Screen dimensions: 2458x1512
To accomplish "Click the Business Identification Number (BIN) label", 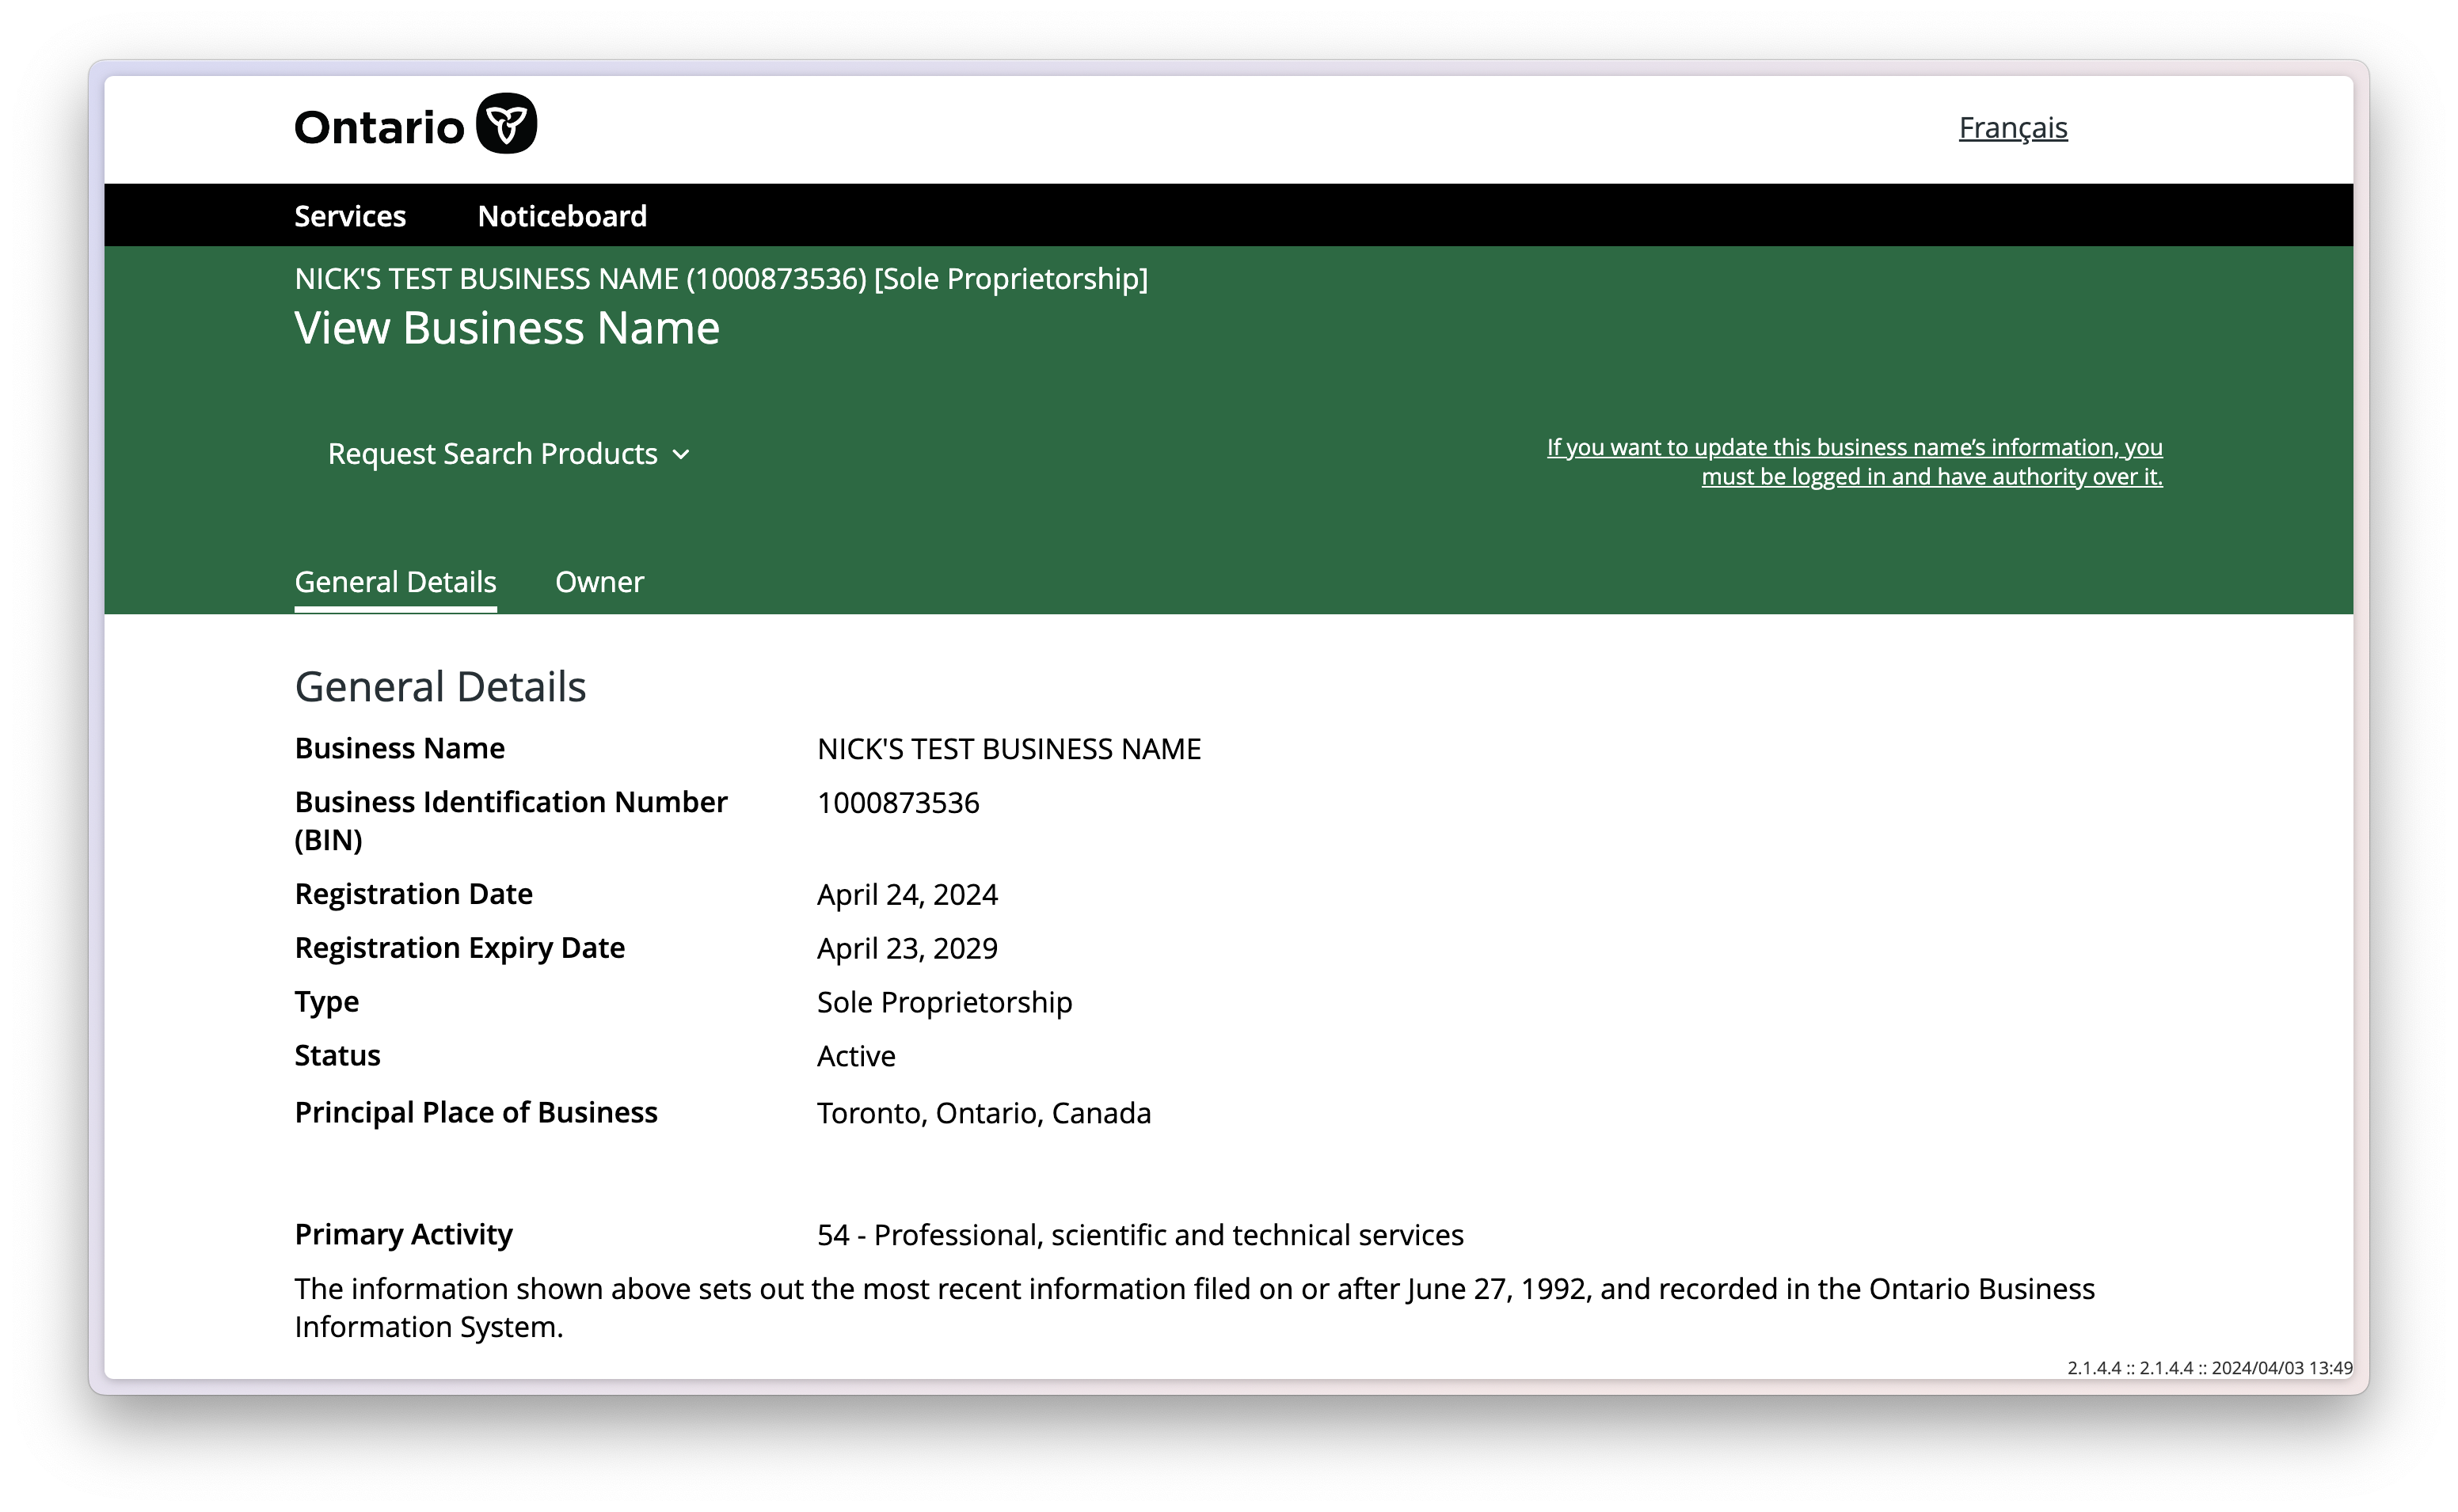I will [x=511, y=821].
